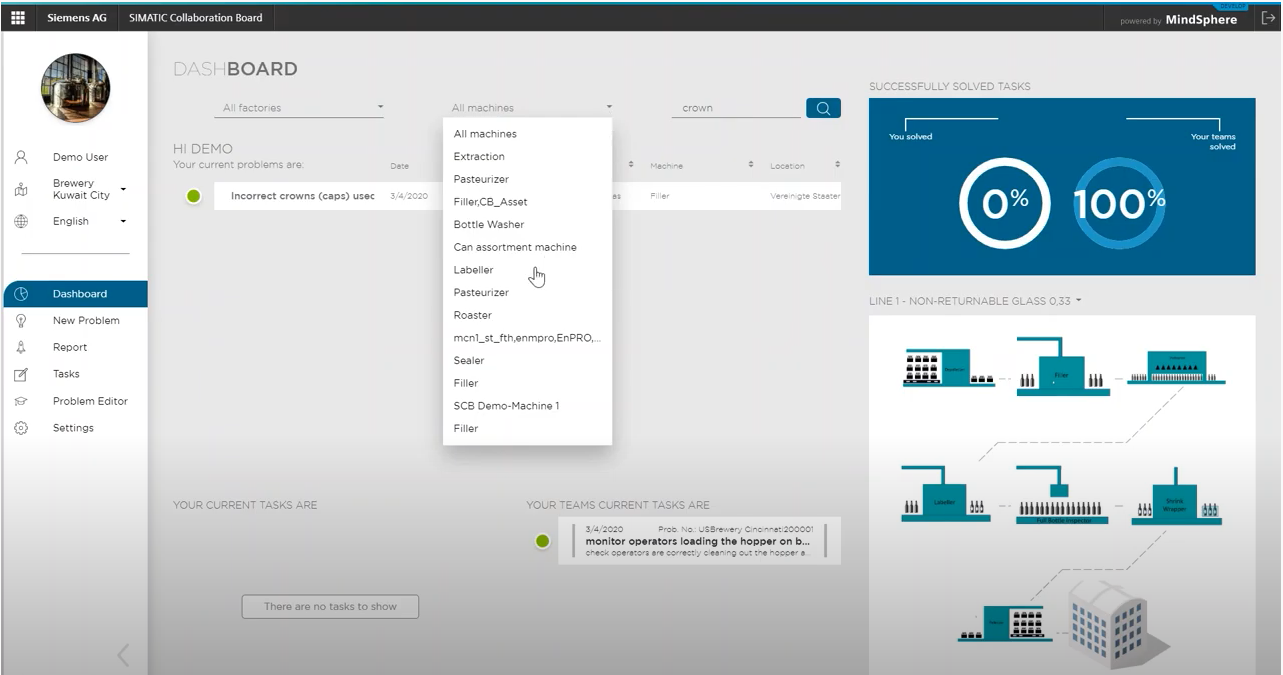Image resolution: width=1283 pixels, height=675 pixels.
Task: Choose the Pasteurizer option directly above Roaster
Action: [x=528, y=292]
